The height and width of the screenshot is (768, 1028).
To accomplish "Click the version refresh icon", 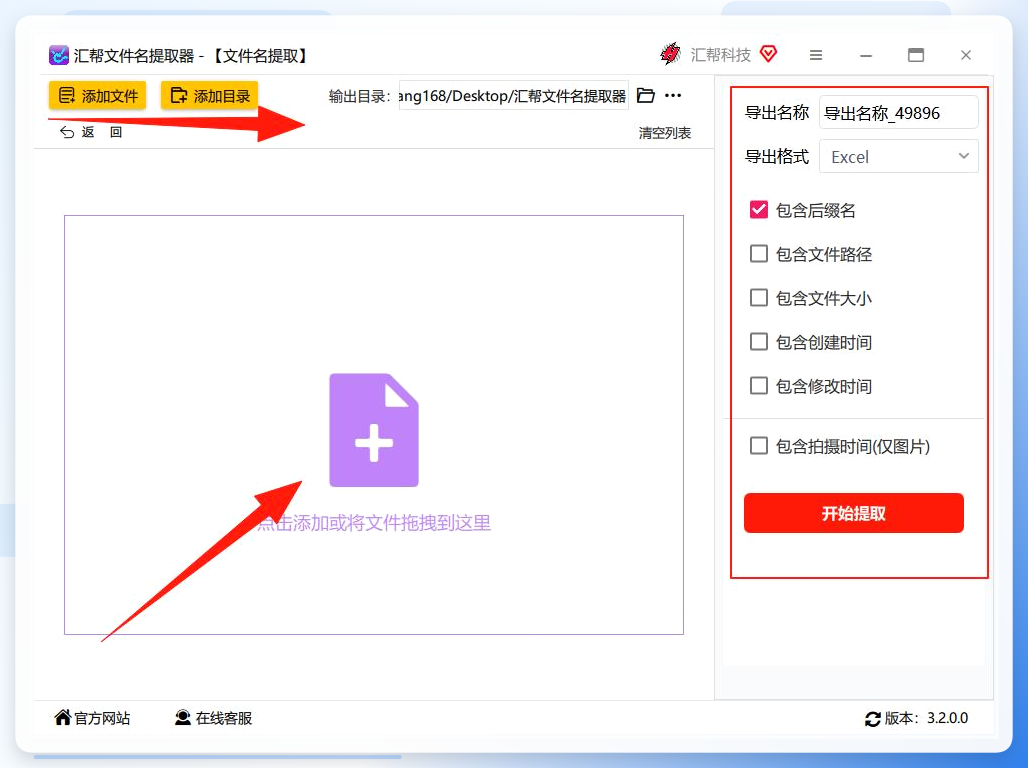I will click(873, 719).
